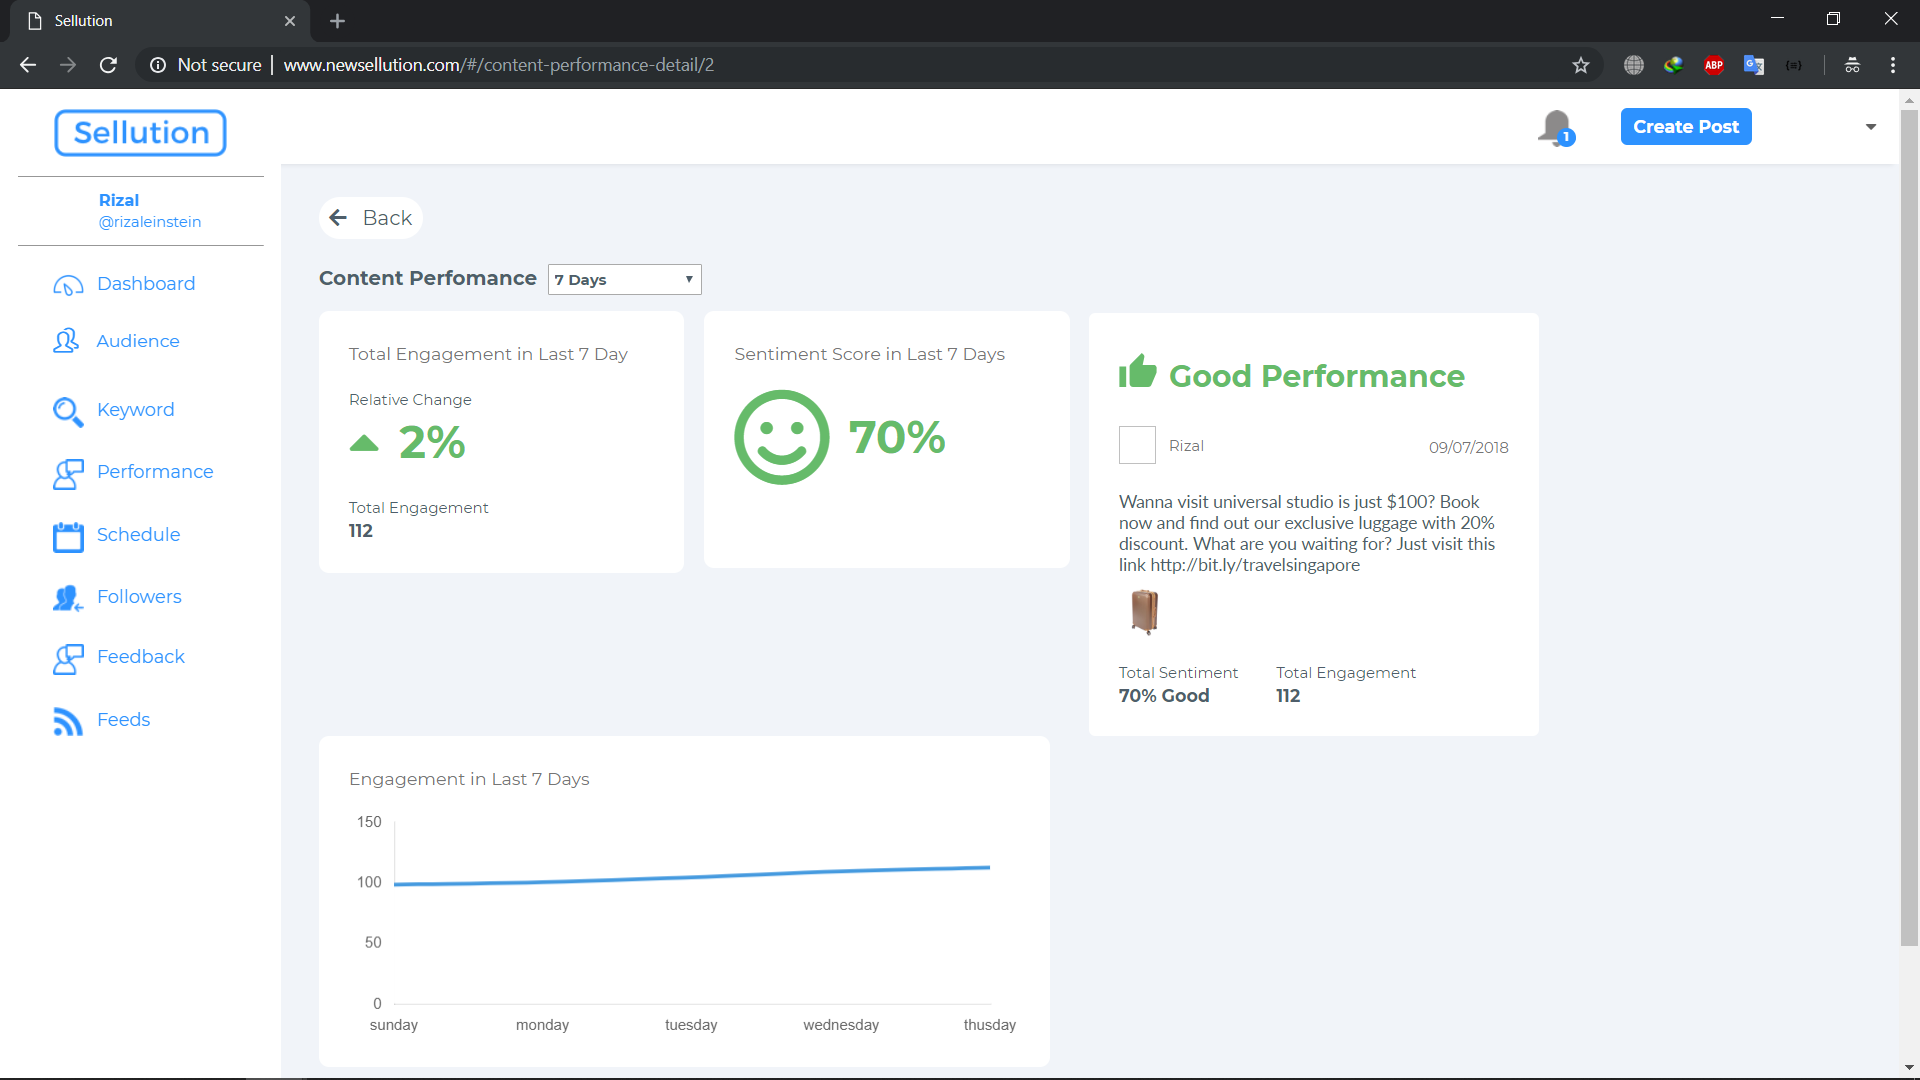Screen dimensions: 1920x1080
Task: Bookmark page with star icon
Action: pos(1580,65)
